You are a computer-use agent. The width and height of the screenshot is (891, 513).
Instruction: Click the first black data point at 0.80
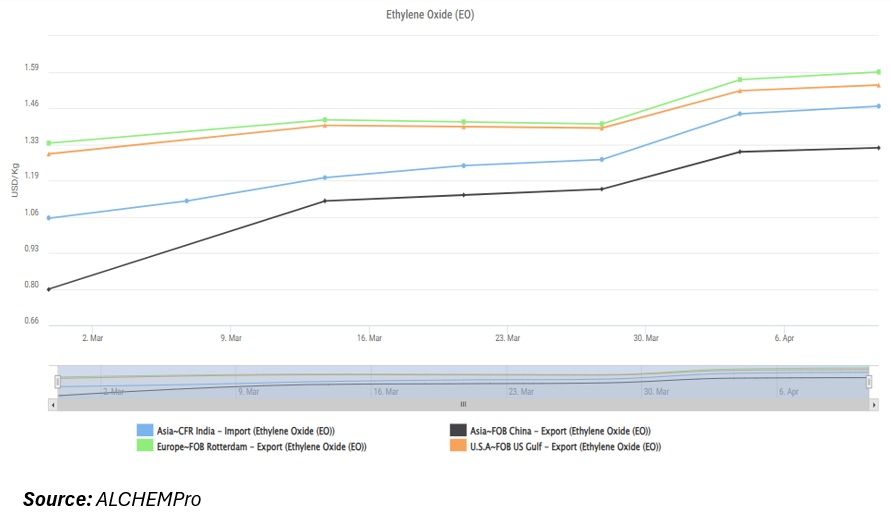(48, 289)
